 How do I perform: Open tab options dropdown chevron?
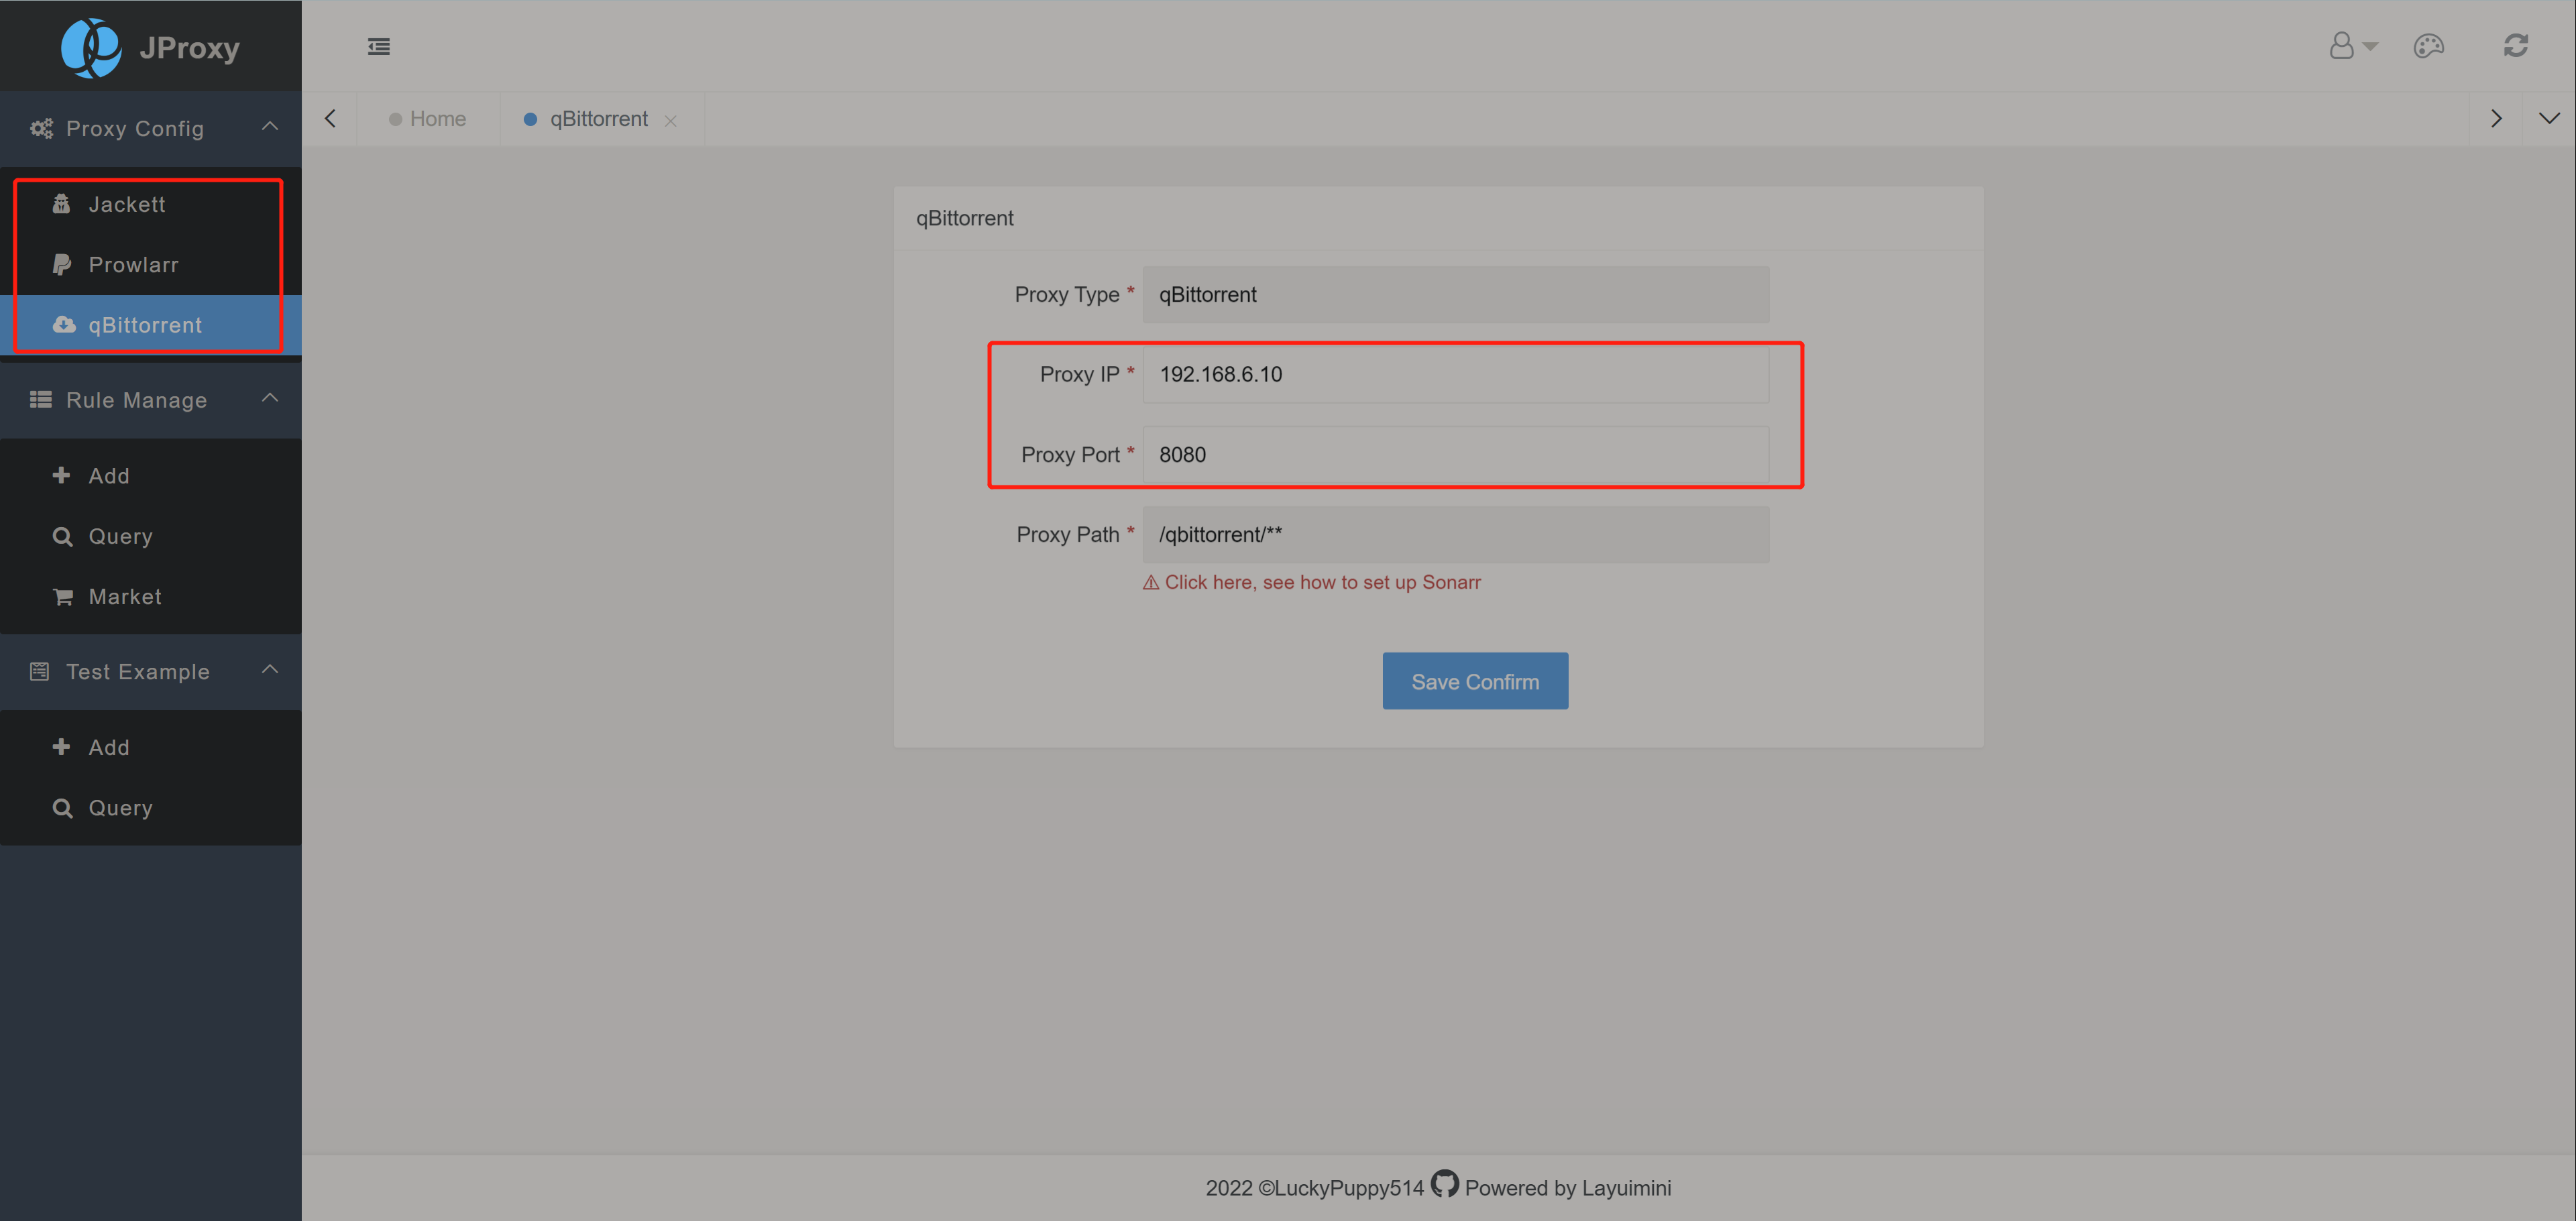tap(2548, 119)
